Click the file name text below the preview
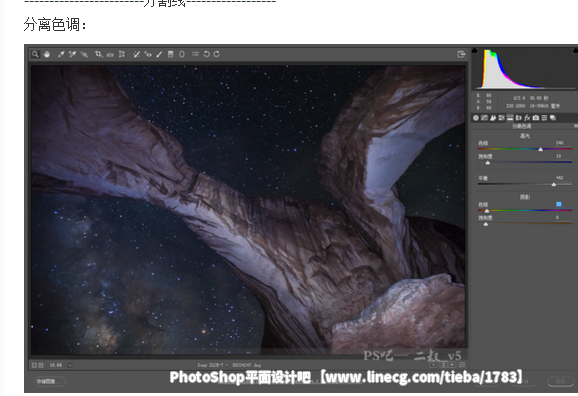 [x=229, y=365]
